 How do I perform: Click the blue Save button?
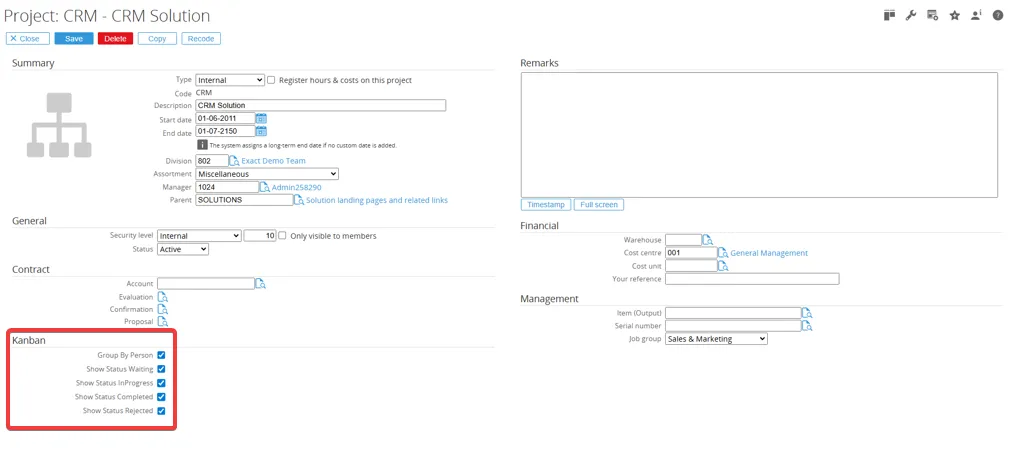coord(74,39)
